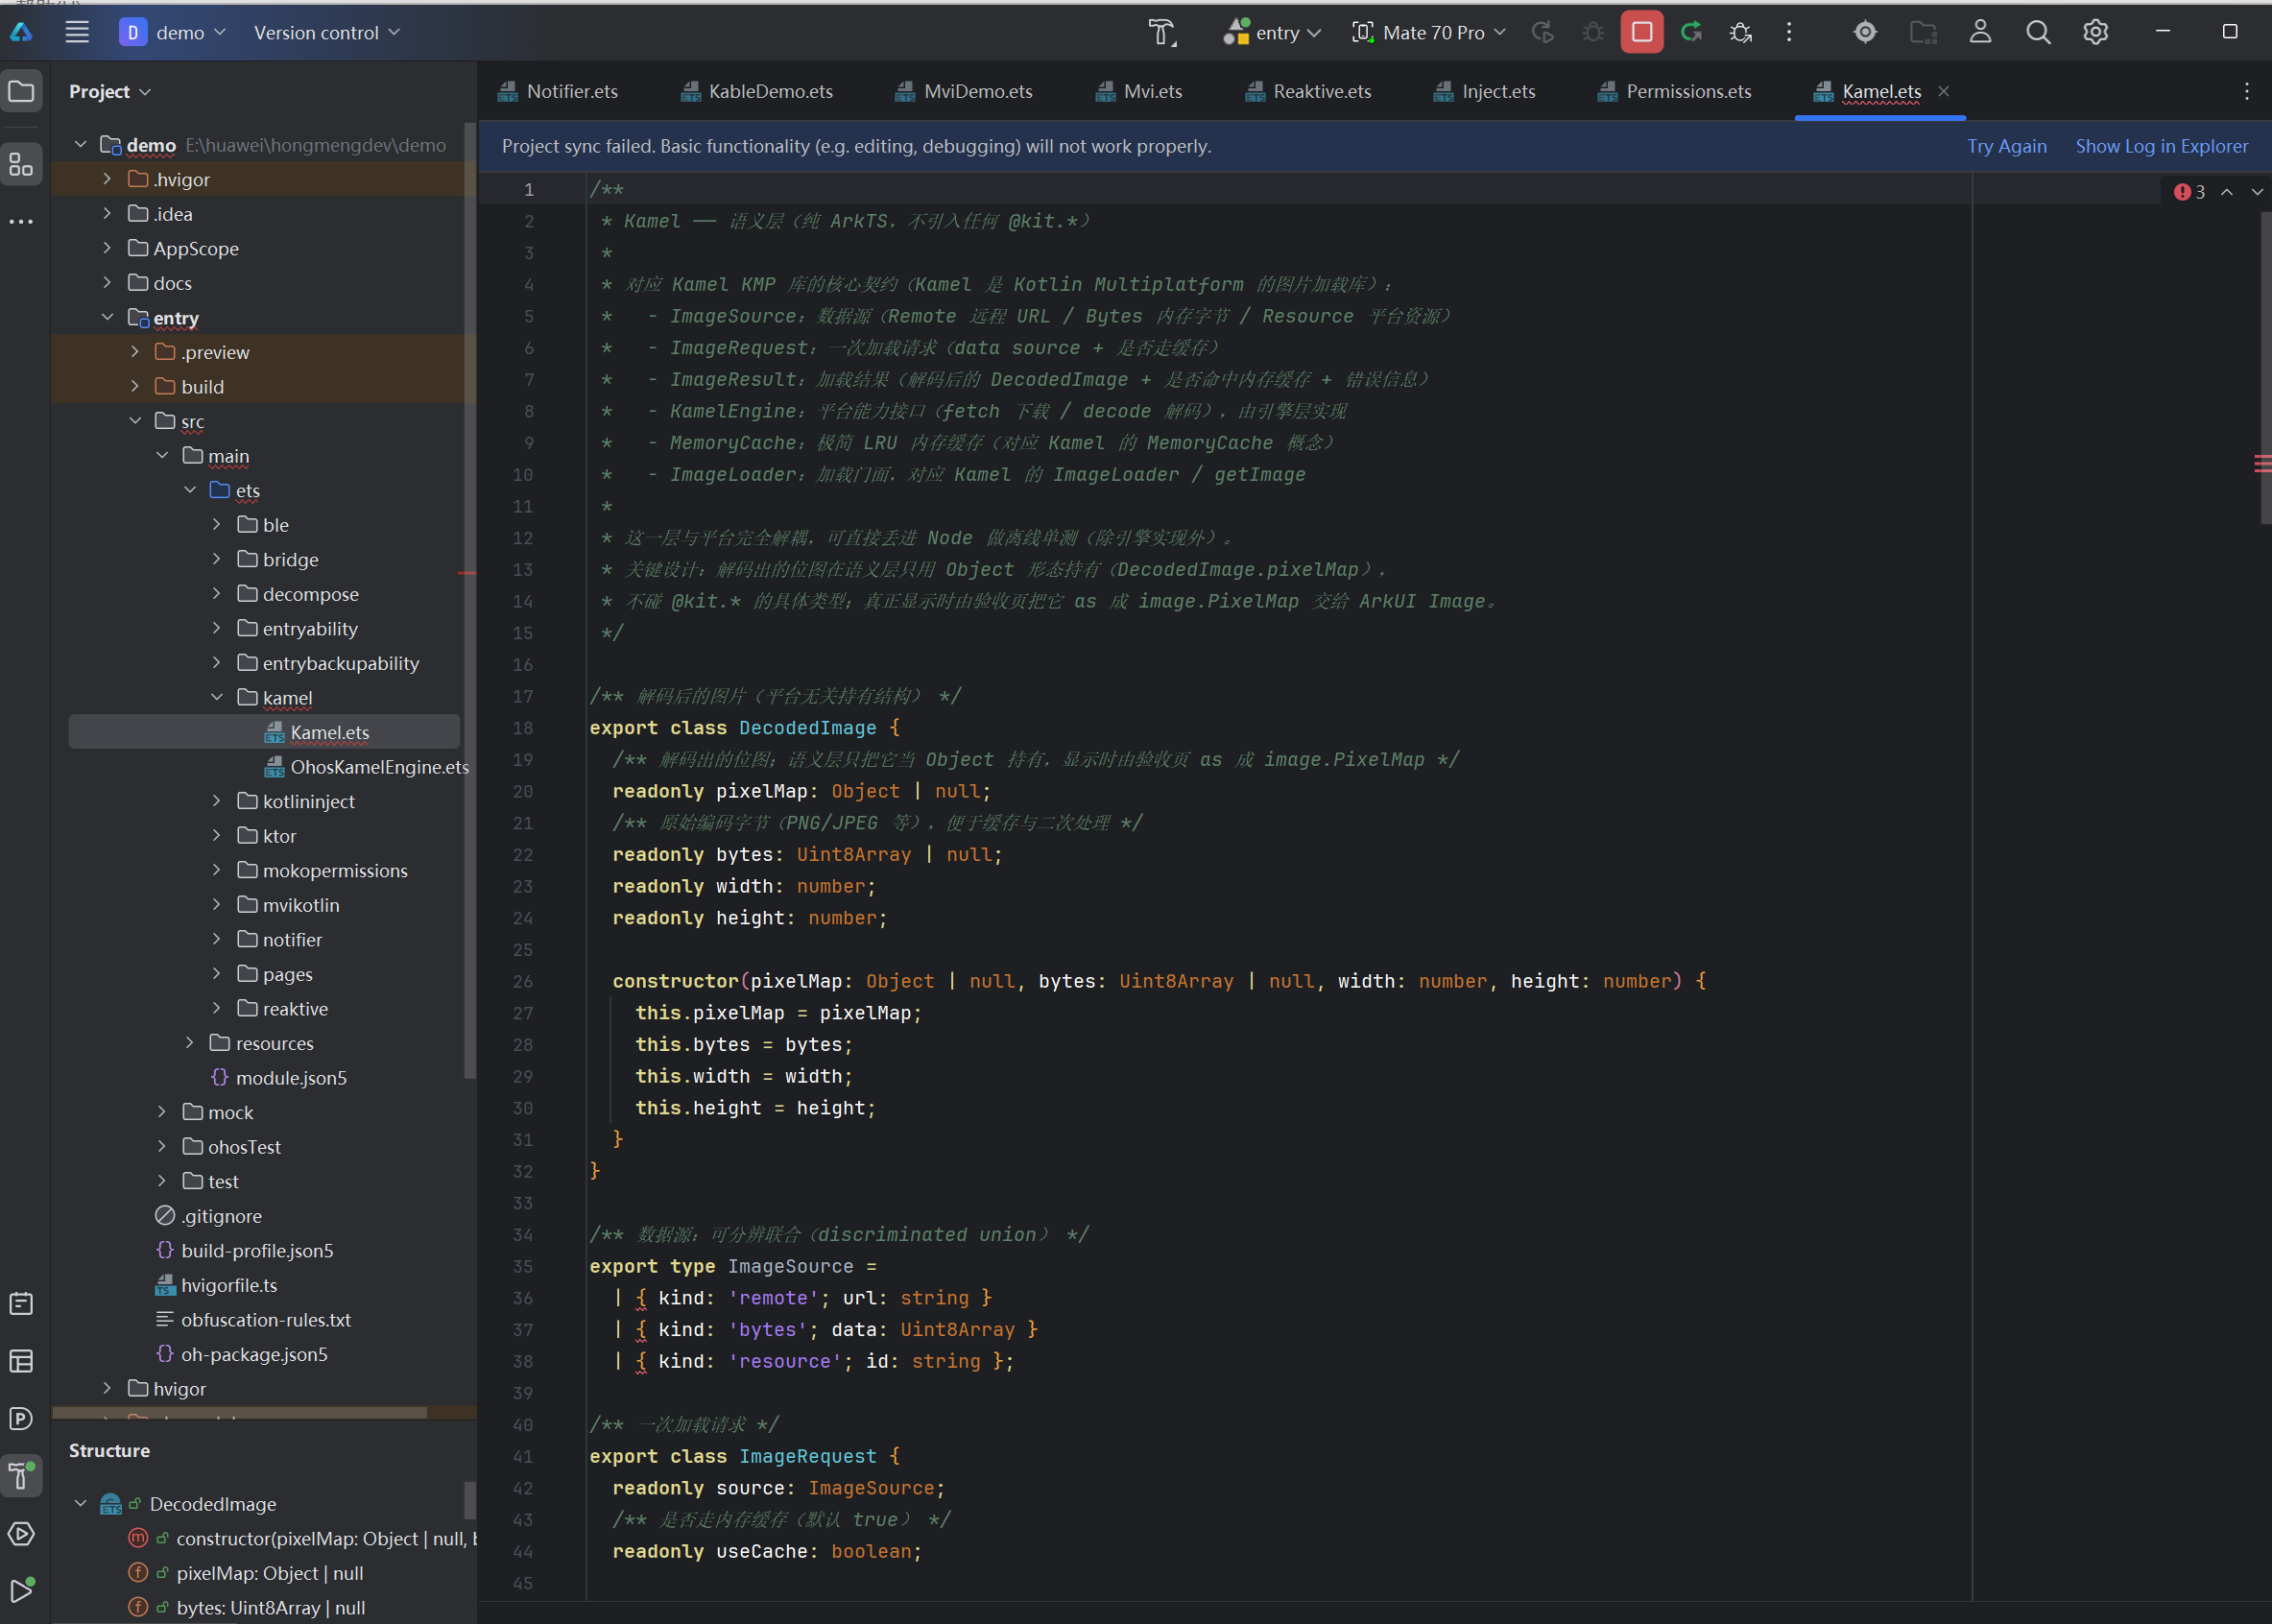This screenshot has width=2272, height=1624.
Task: Switch to the KableDemo.ets tab
Action: pyautogui.click(x=757, y=92)
